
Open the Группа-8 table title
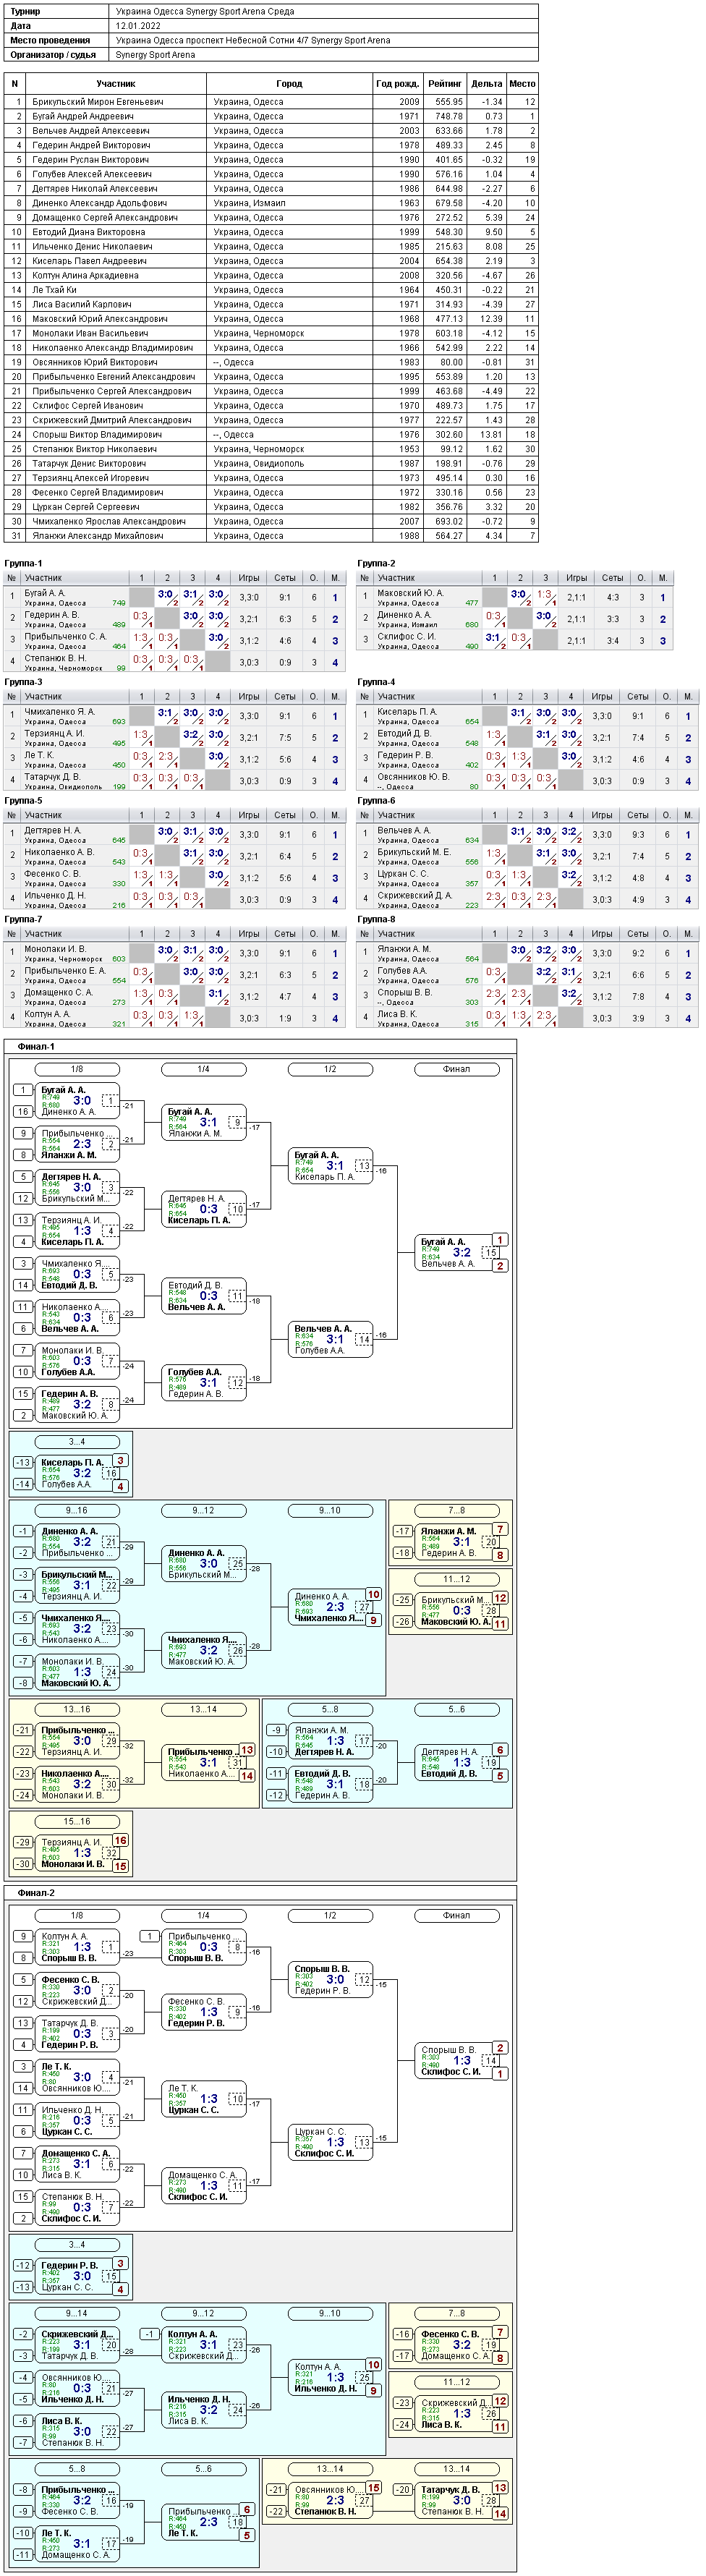[x=376, y=919]
